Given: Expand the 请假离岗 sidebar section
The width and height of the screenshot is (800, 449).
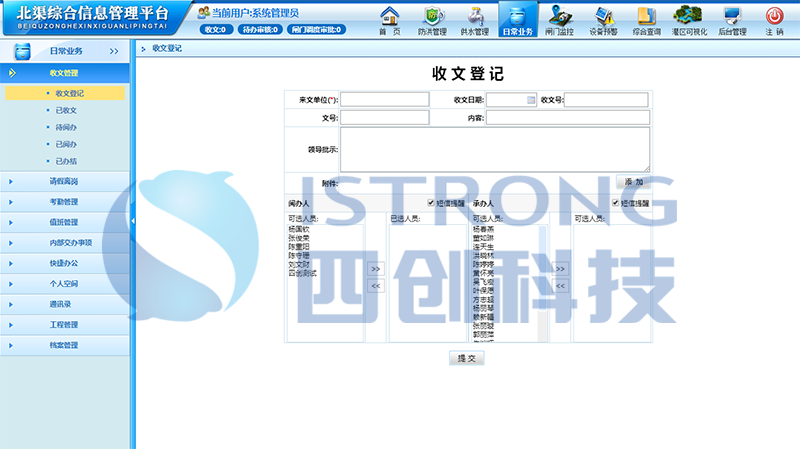Looking at the screenshot, I should tap(64, 182).
